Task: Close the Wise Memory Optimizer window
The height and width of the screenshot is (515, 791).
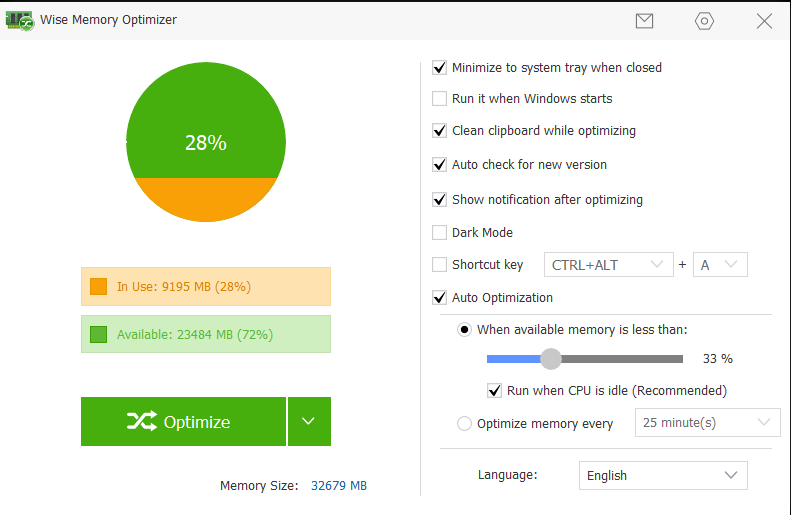Action: 764,21
